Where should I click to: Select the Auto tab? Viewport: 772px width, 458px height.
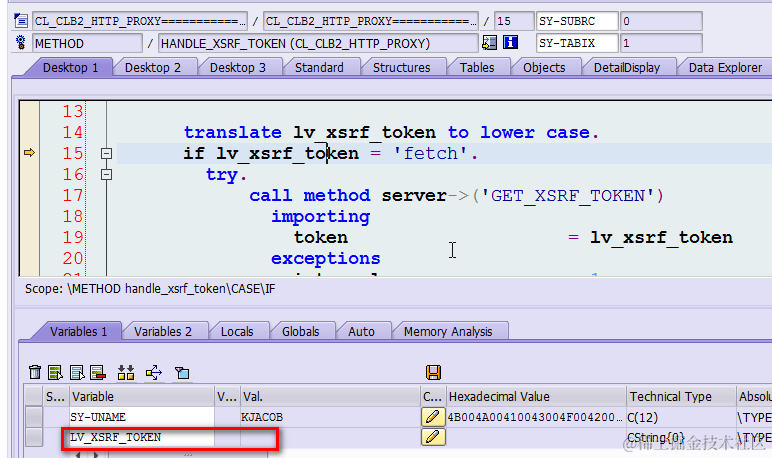[x=361, y=331]
